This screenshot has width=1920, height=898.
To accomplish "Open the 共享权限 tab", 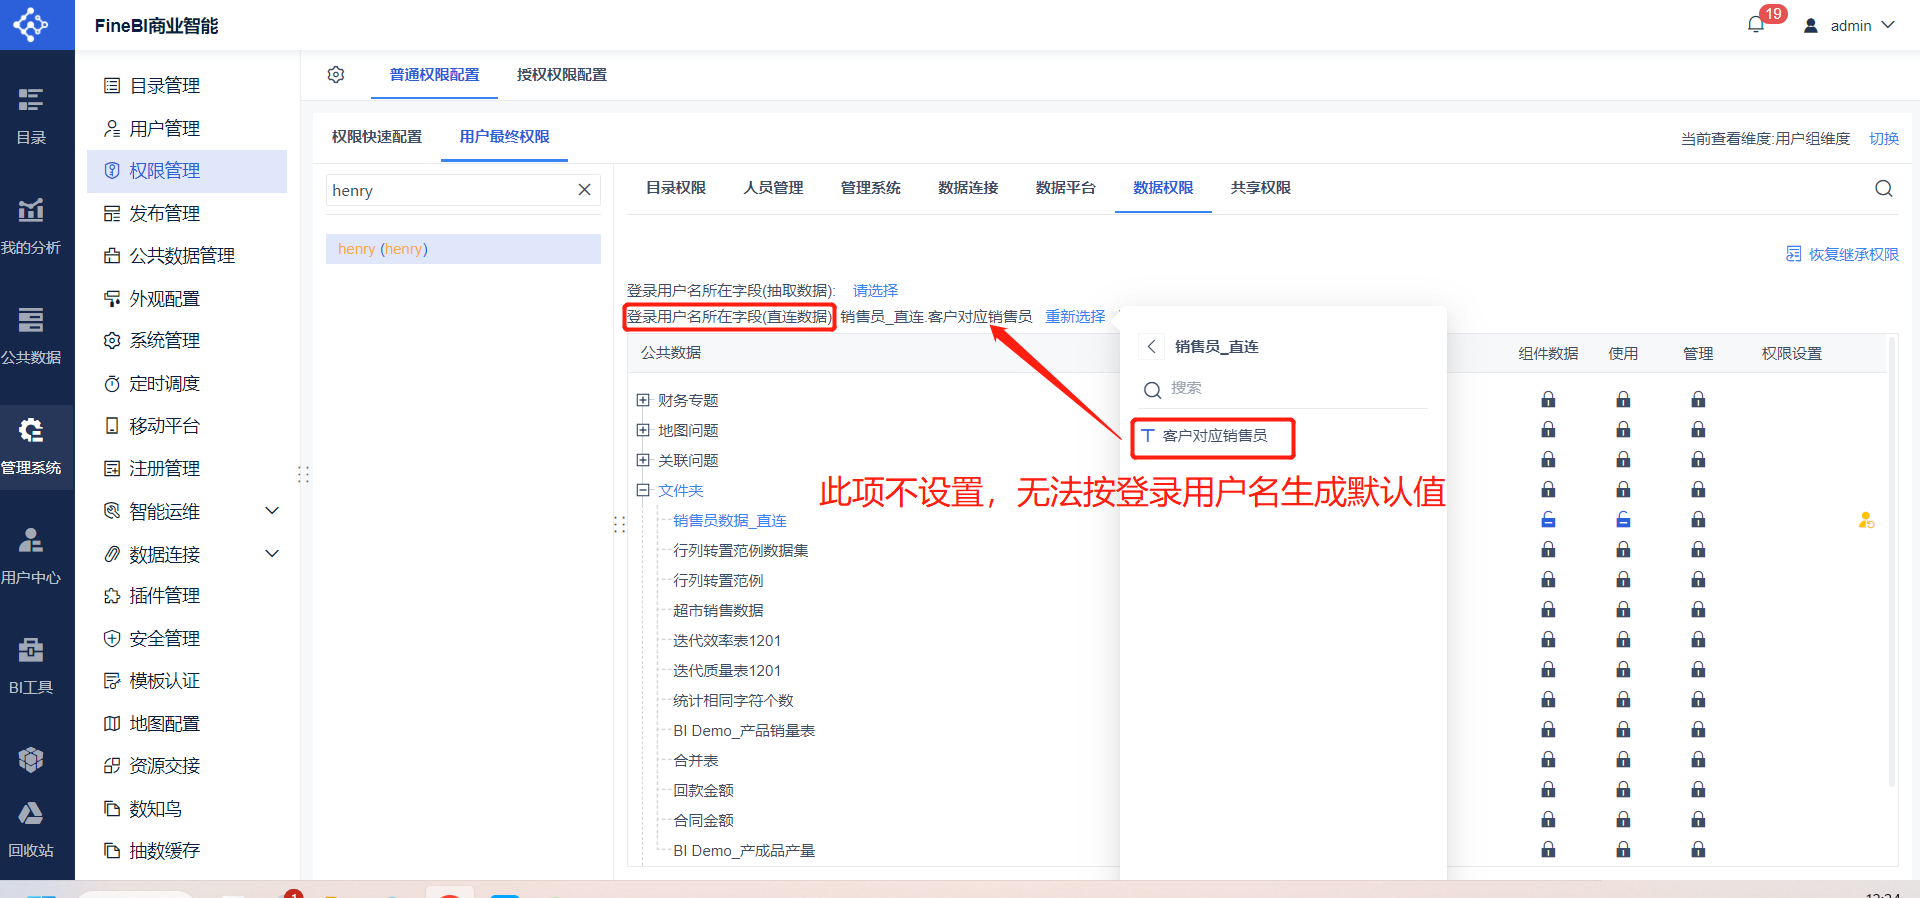I will (x=1261, y=188).
